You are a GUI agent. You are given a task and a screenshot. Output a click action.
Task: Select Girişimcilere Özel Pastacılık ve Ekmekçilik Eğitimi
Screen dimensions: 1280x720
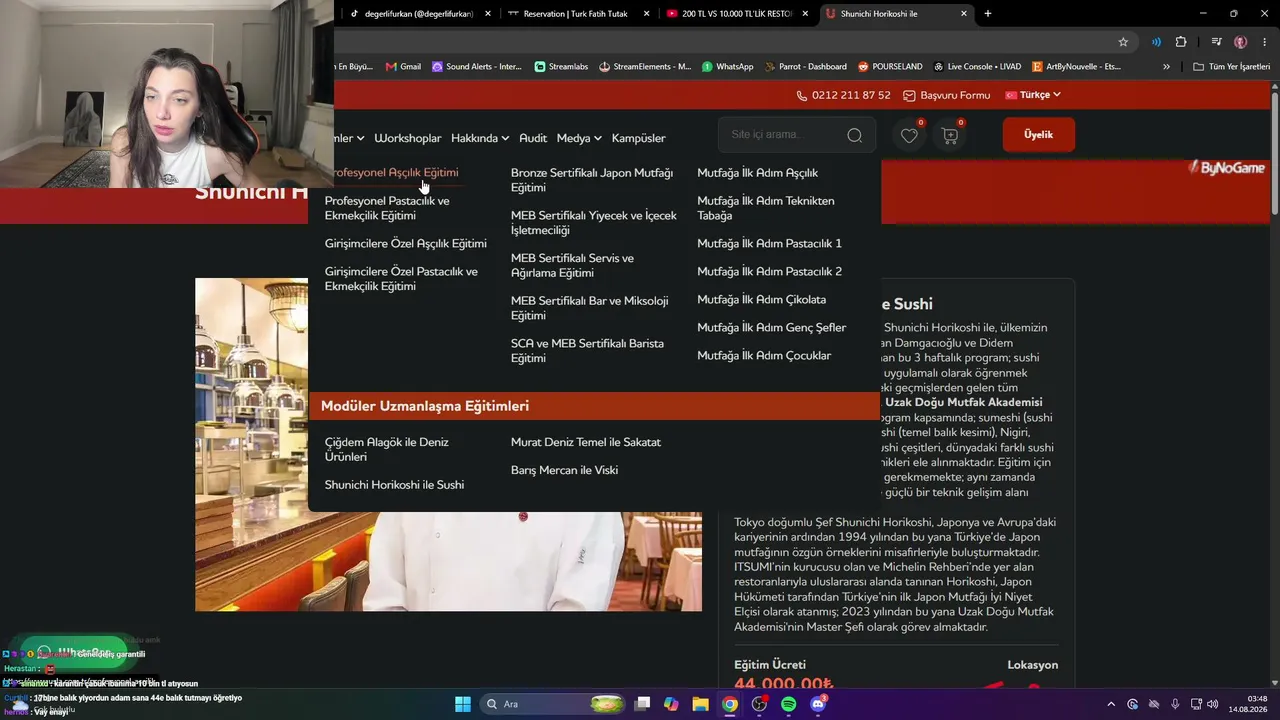(401, 279)
